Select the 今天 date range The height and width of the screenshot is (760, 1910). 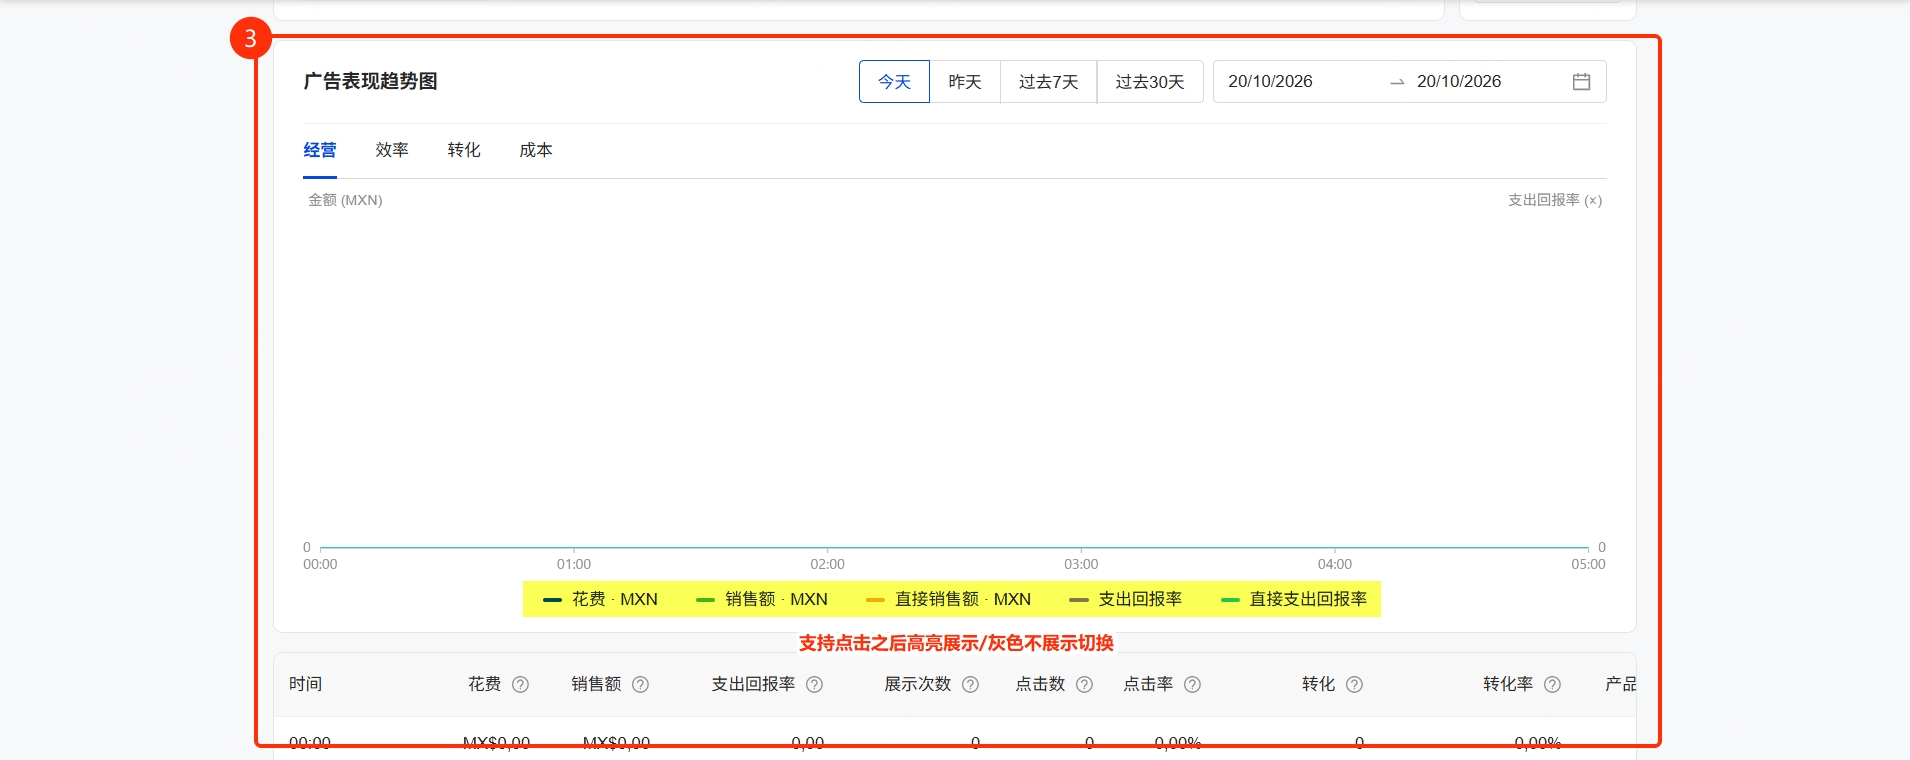(x=894, y=82)
